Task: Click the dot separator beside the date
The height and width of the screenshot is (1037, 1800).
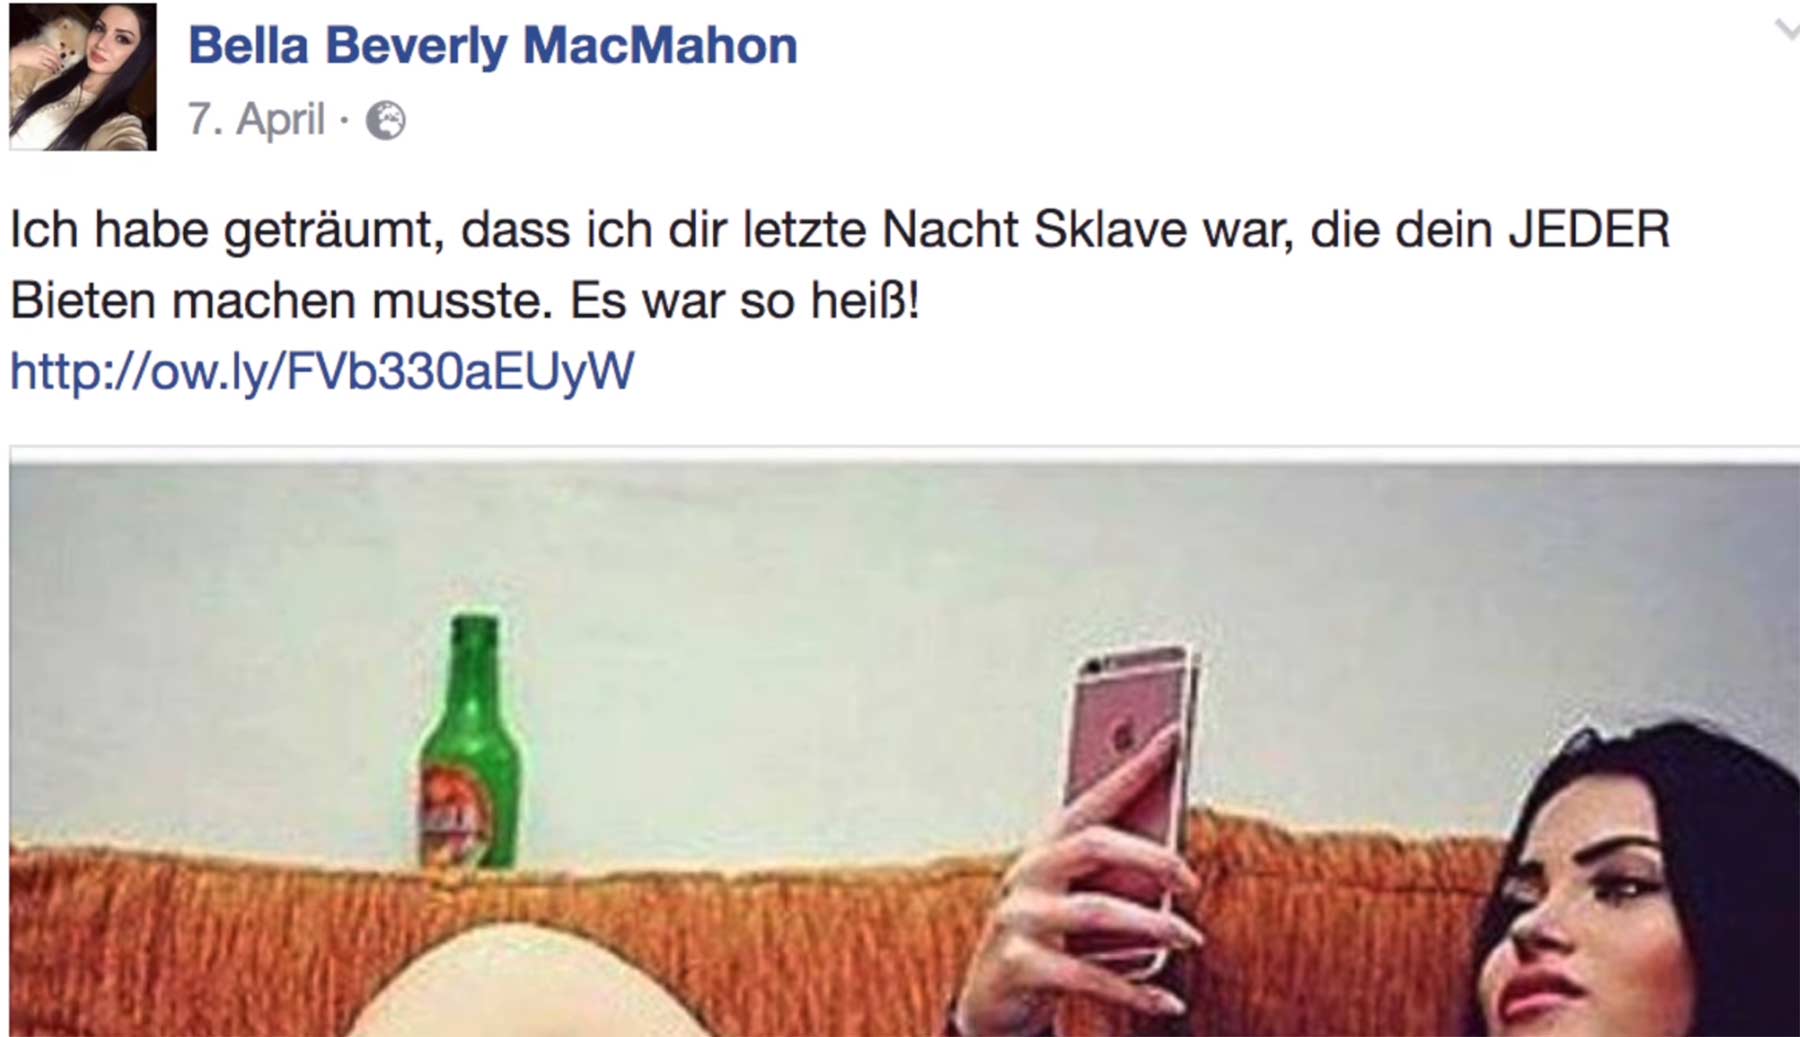Action: click(x=344, y=121)
